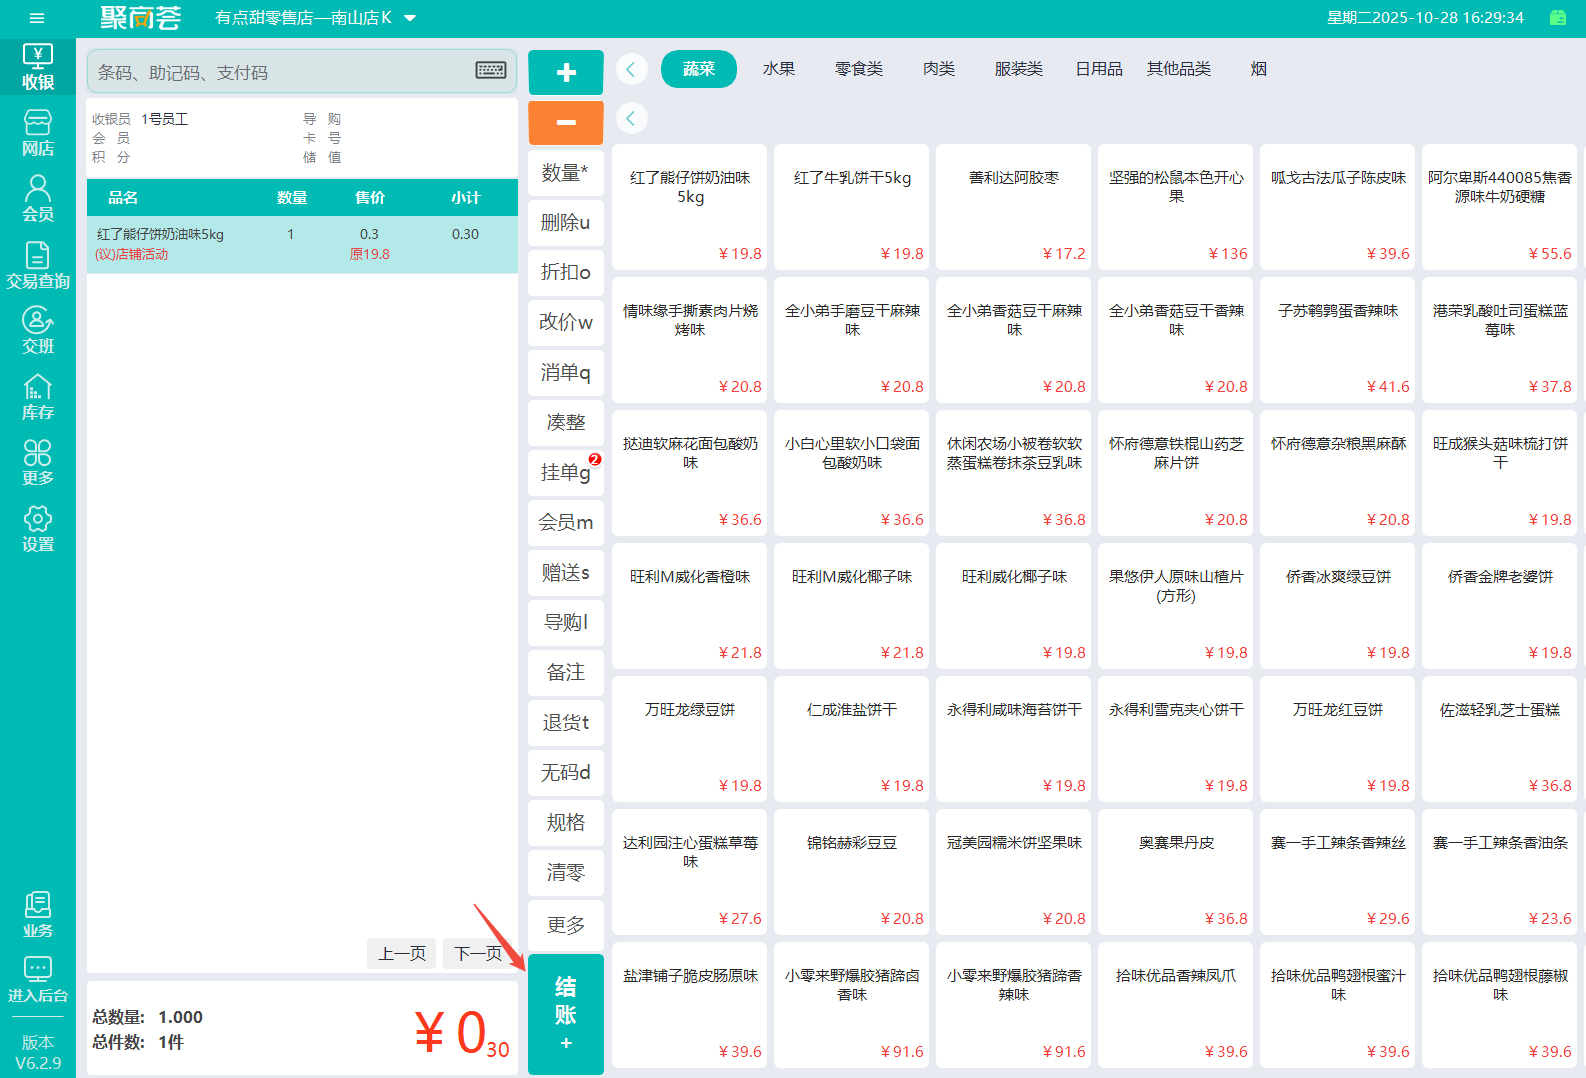The width and height of the screenshot is (1586, 1078).
Task: Click the orange minus quantity button
Action: coord(566,122)
